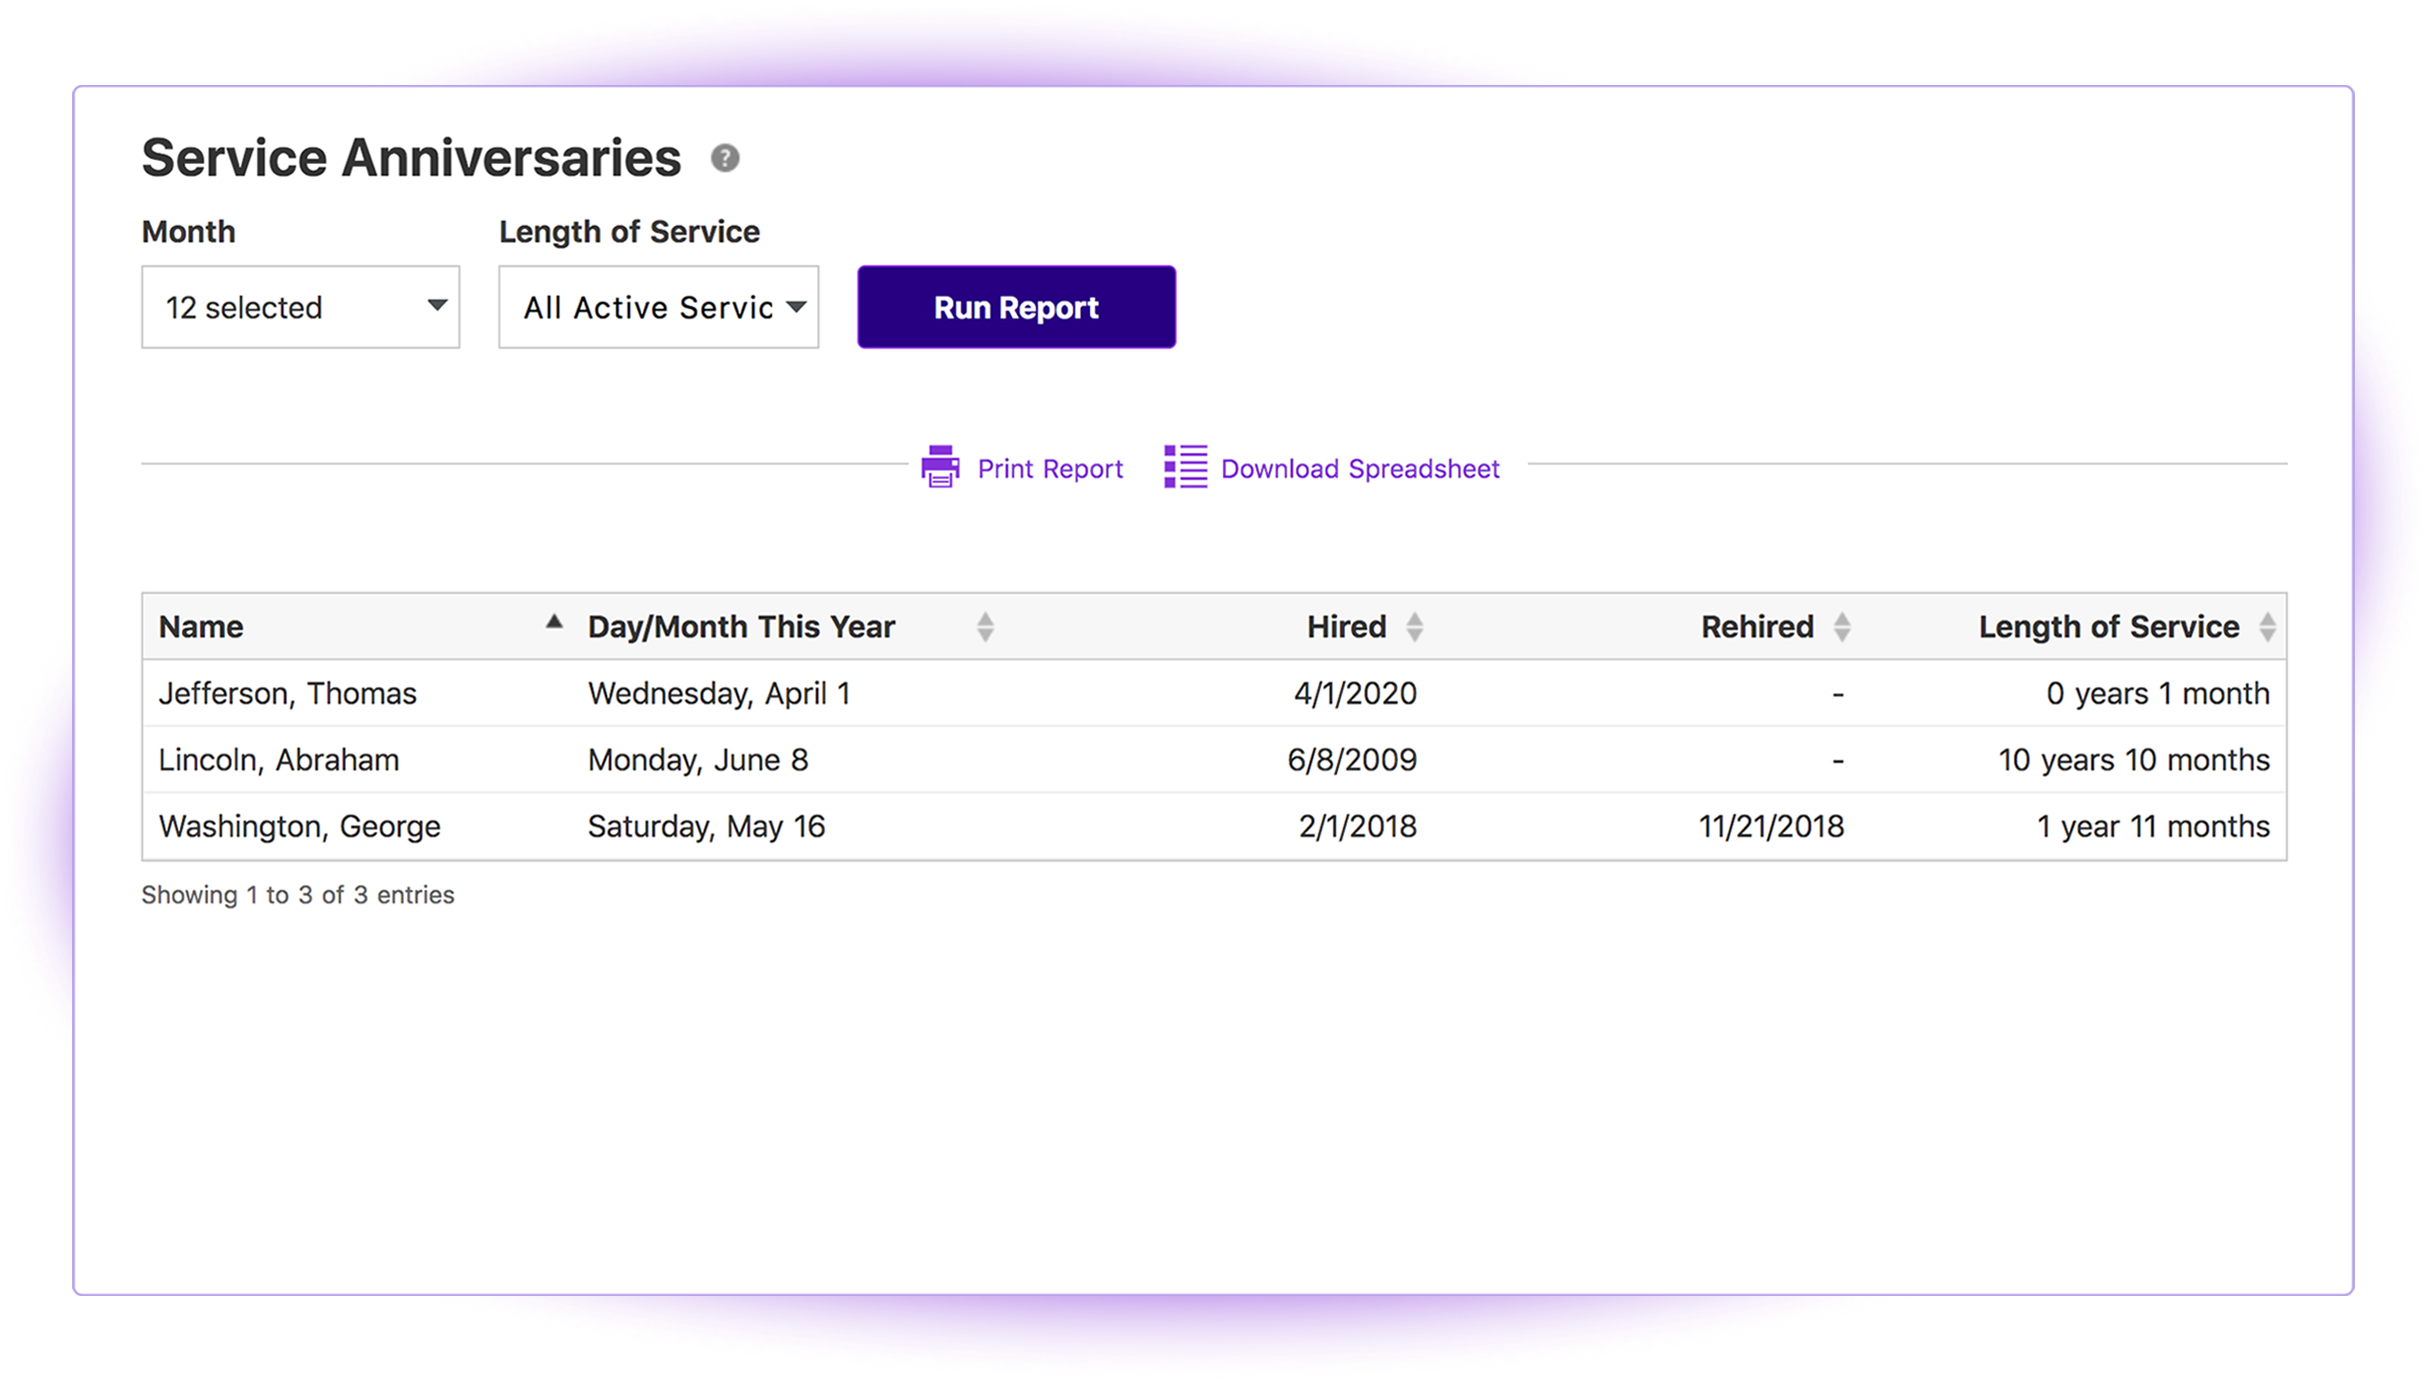Click the Print Report link

[1050, 469]
